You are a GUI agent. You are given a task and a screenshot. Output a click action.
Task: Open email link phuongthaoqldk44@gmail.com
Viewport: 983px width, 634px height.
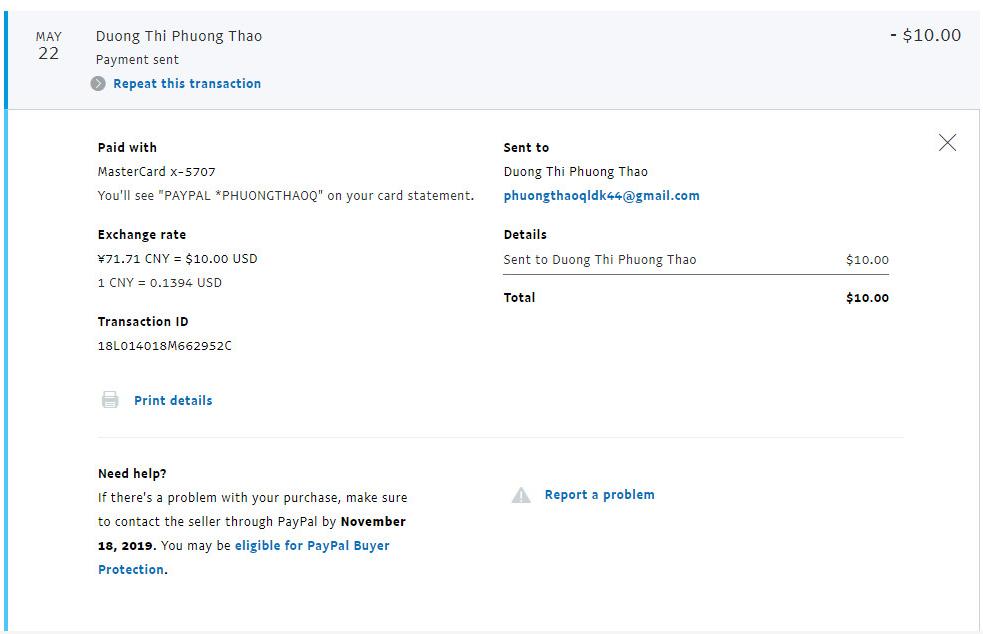click(x=601, y=196)
